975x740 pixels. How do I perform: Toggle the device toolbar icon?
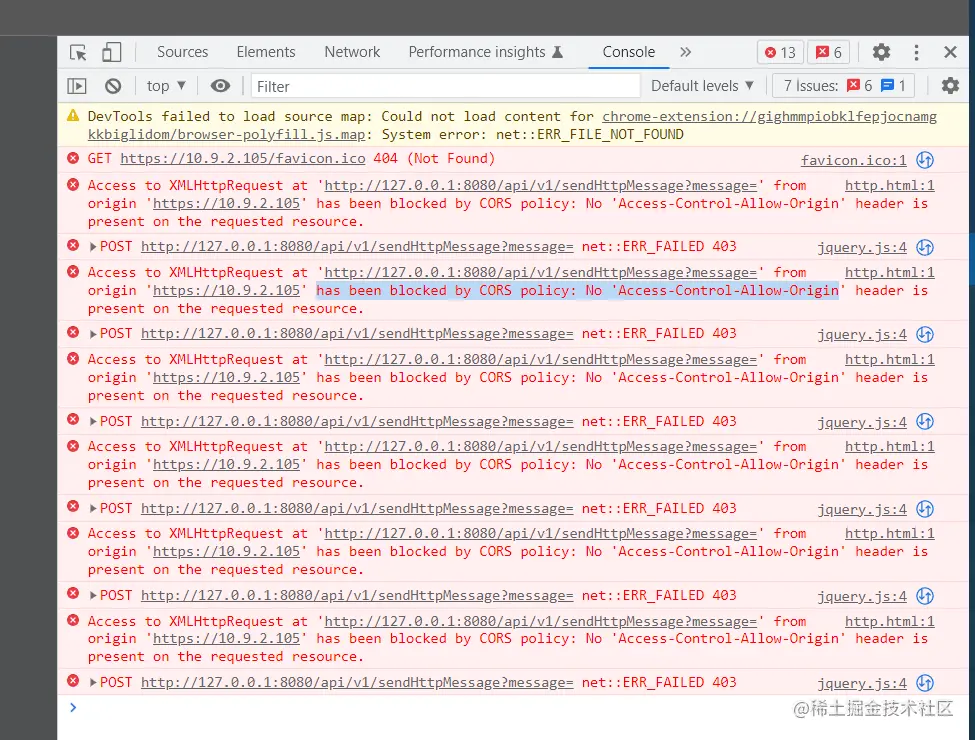111,52
